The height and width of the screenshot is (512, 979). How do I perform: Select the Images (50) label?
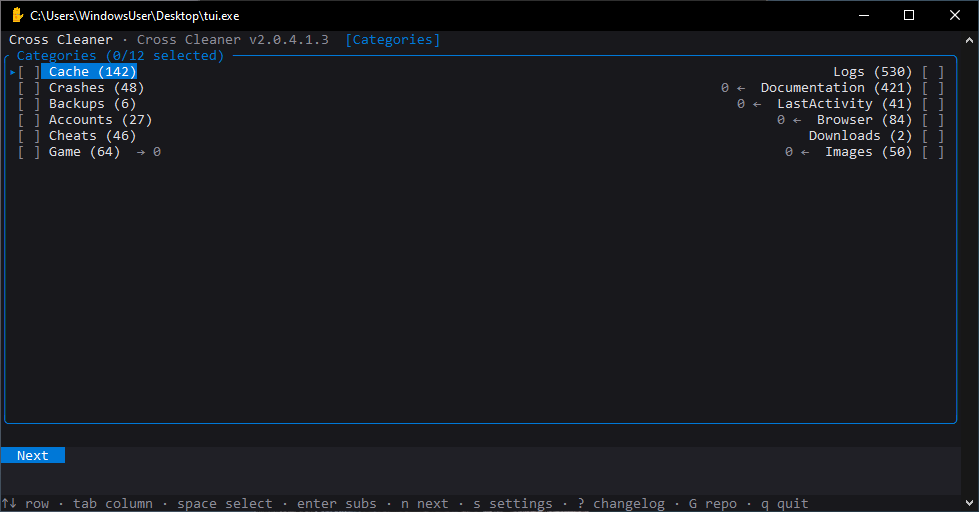(x=868, y=152)
